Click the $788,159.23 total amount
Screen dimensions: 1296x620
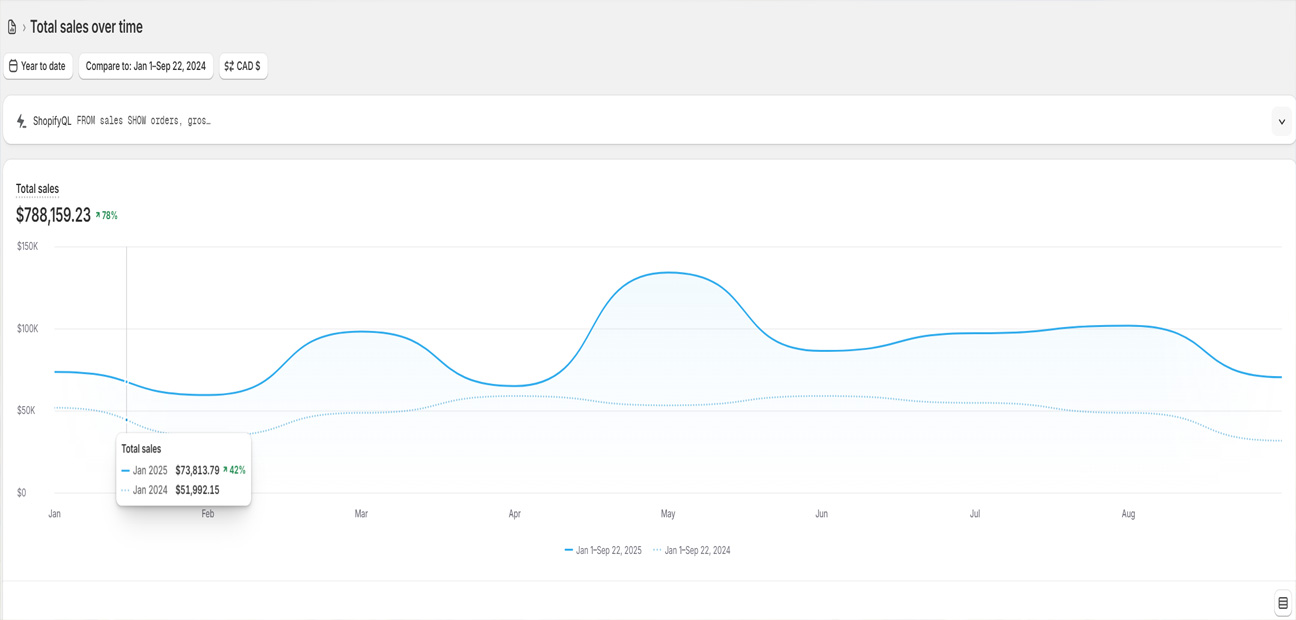point(53,215)
